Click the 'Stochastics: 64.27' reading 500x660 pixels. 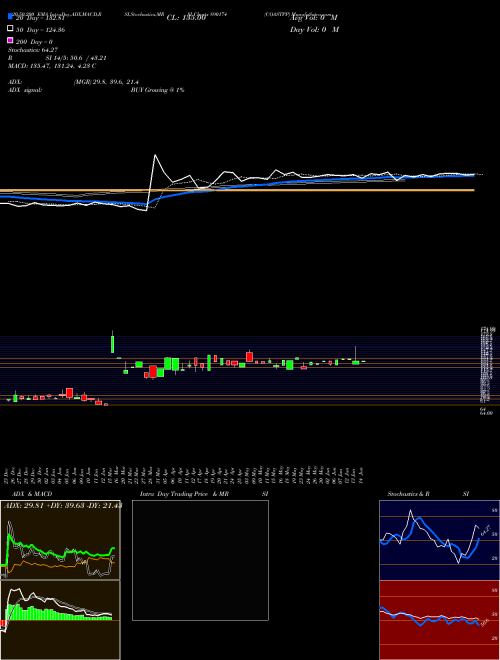click(x=33, y=50)
